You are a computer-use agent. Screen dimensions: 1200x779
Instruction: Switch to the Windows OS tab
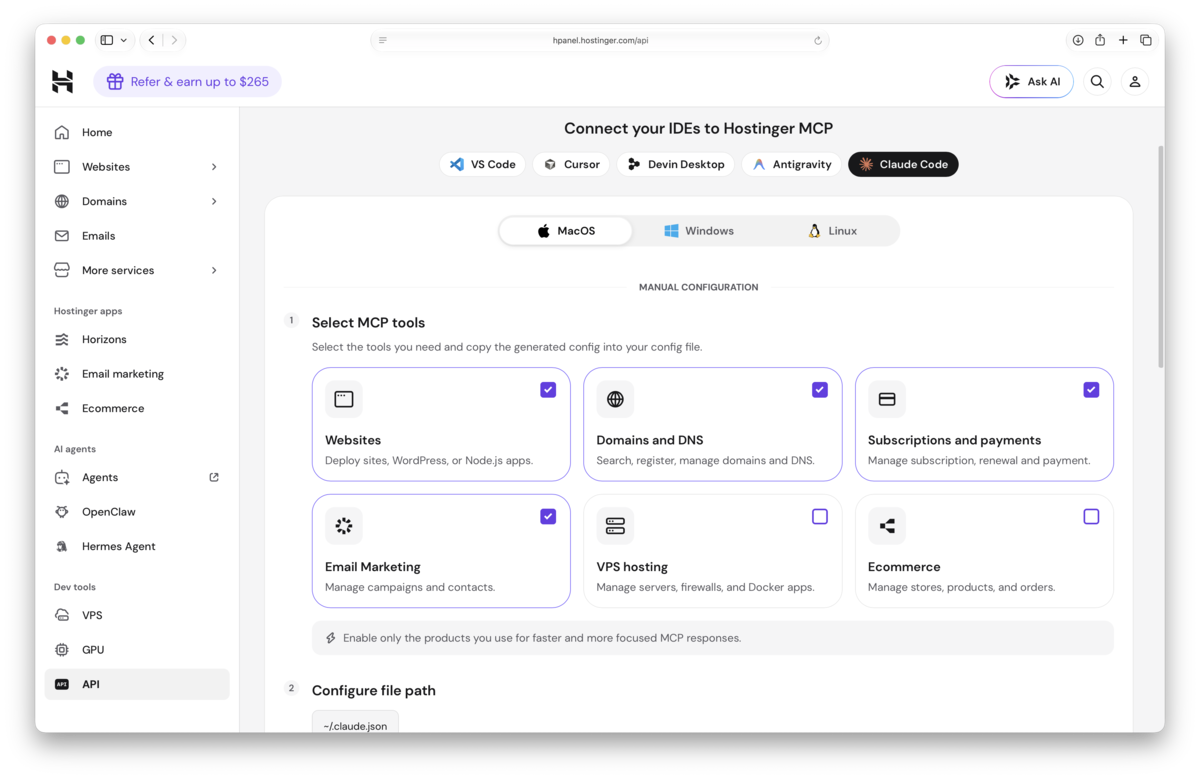[x=699, y=231]
